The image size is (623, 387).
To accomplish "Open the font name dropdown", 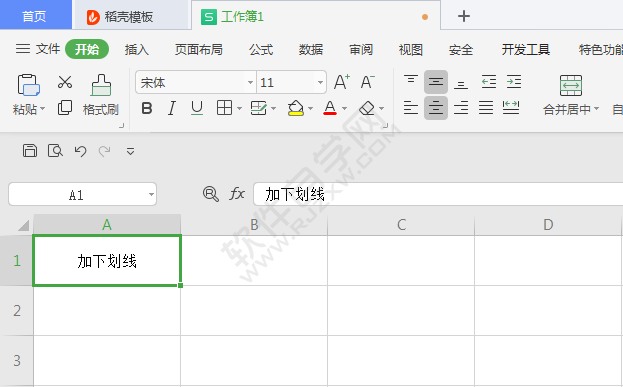I will [250, 83].
